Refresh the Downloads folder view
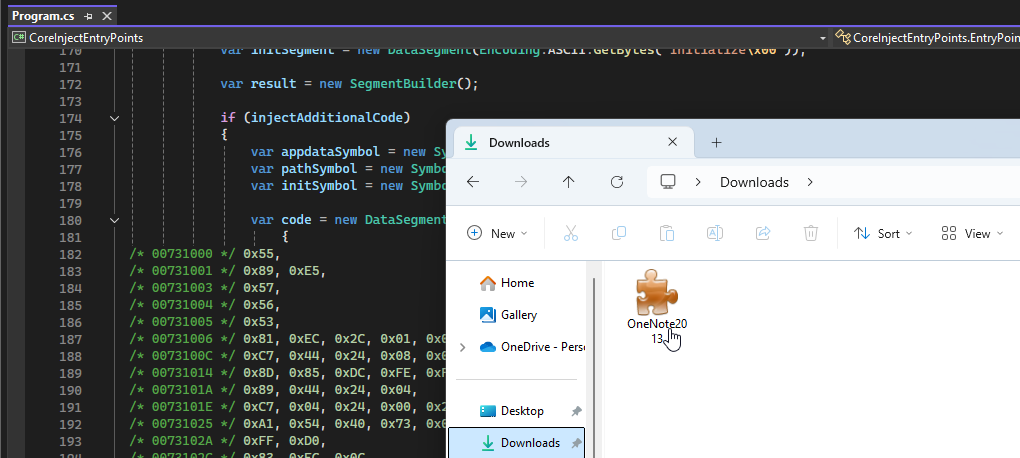Viewport: 1020px width, 458px height. tap(617, 182)
